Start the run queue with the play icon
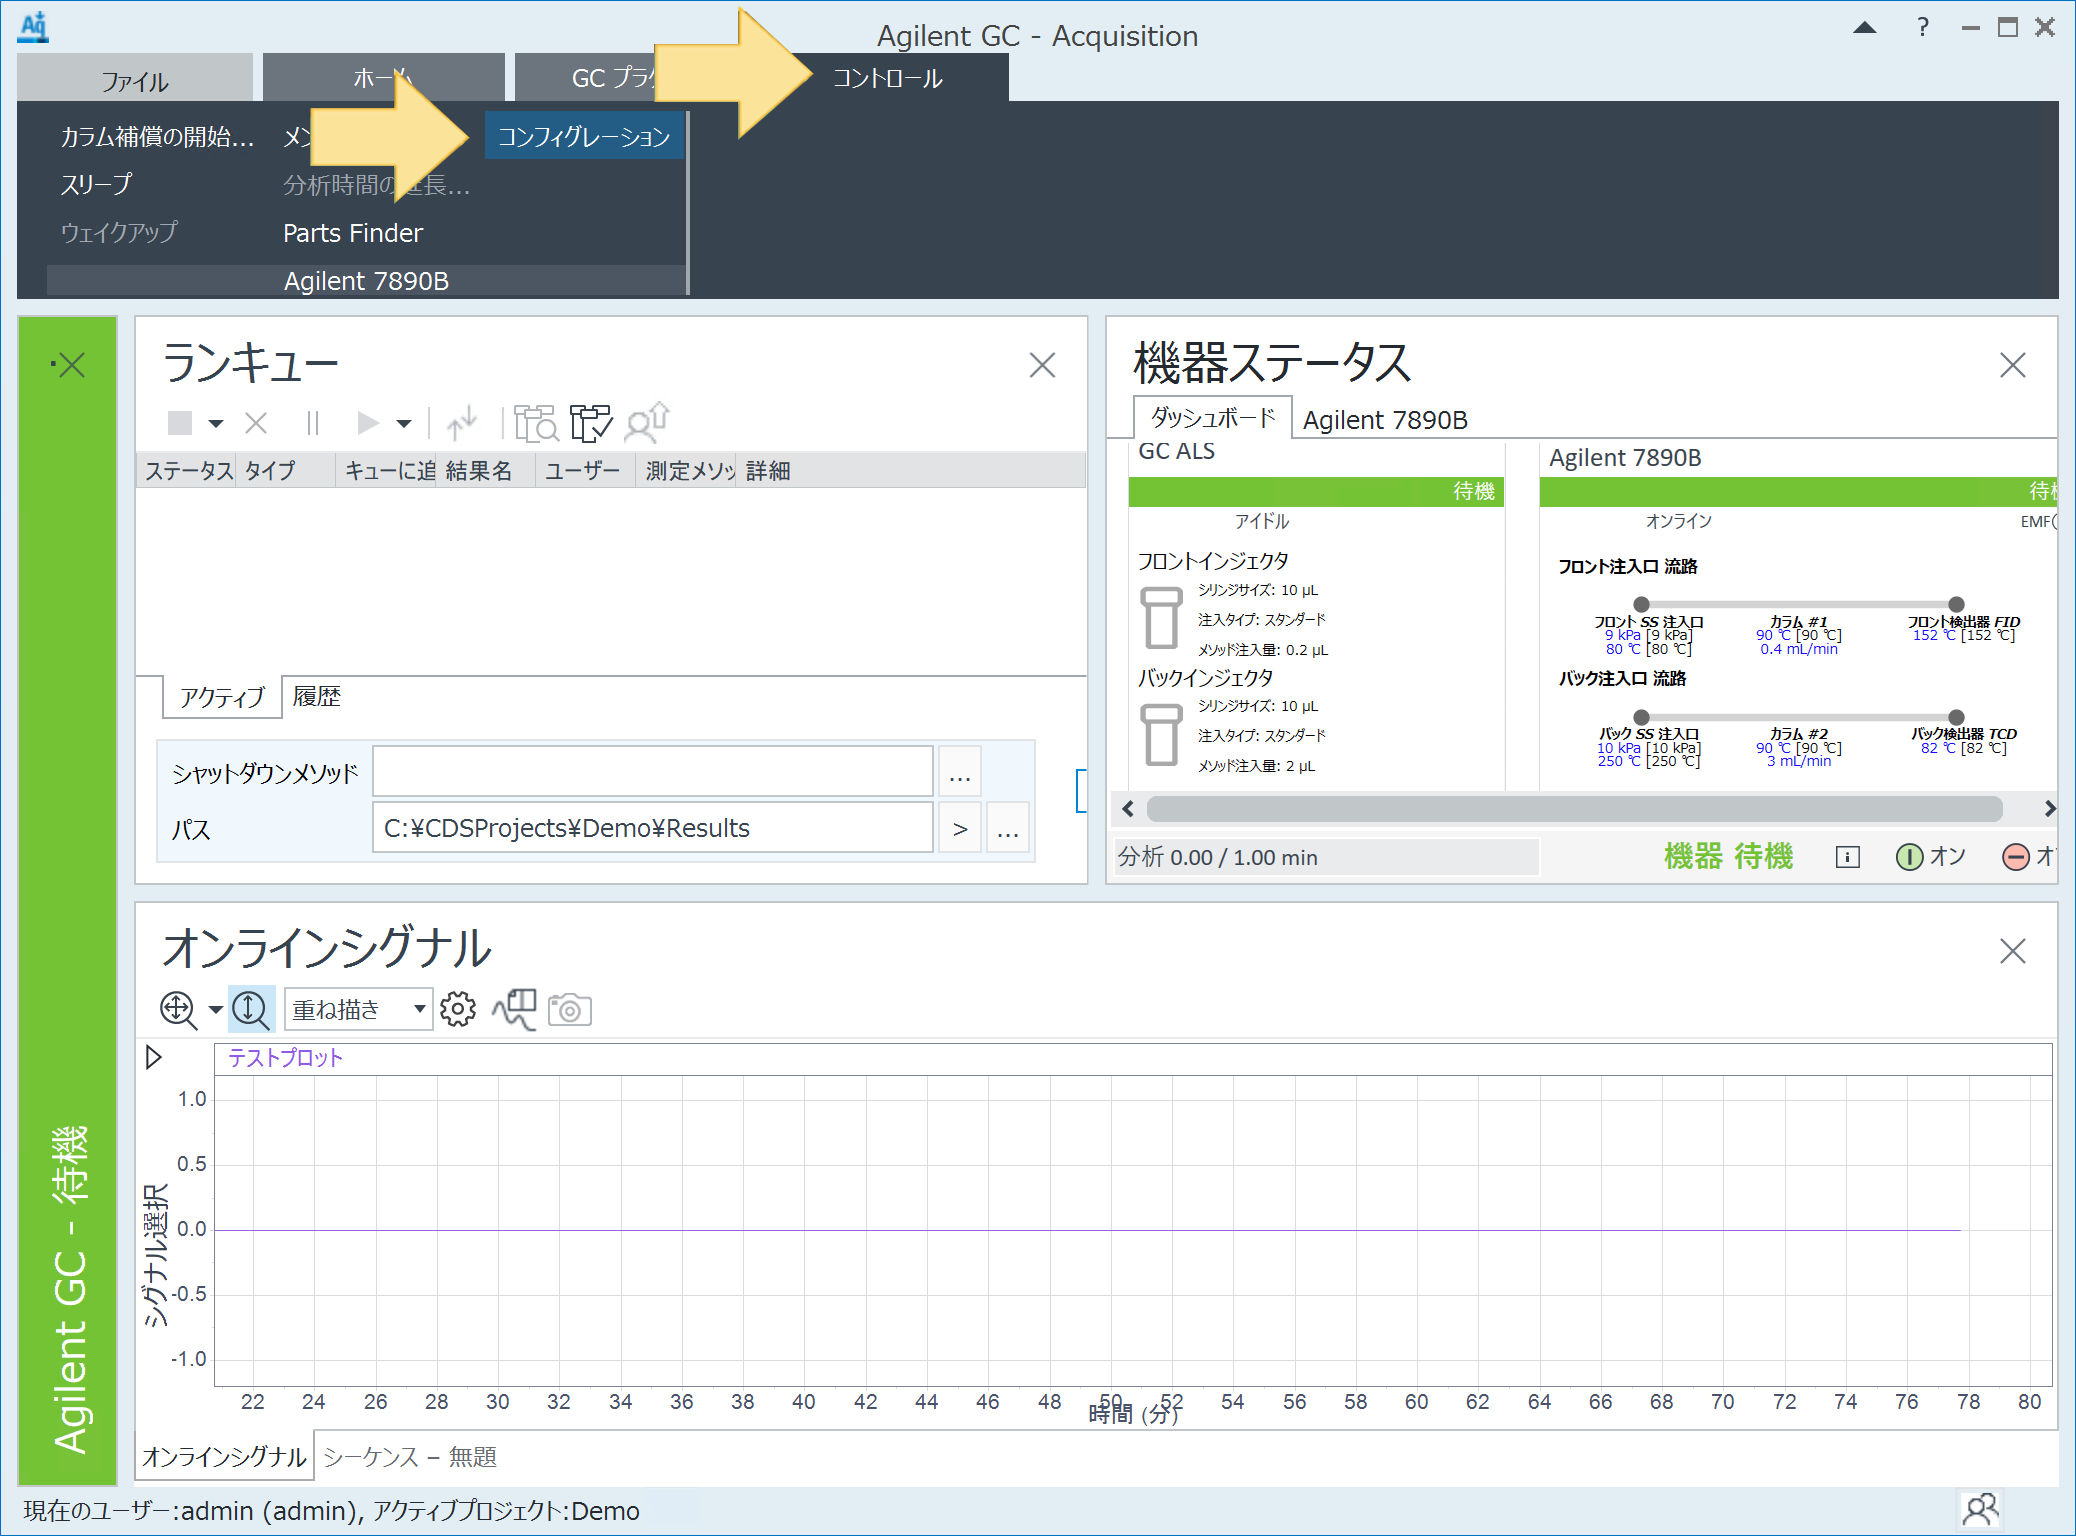2076x1536 pixels. pyautogui.click(x=368, y=423)
